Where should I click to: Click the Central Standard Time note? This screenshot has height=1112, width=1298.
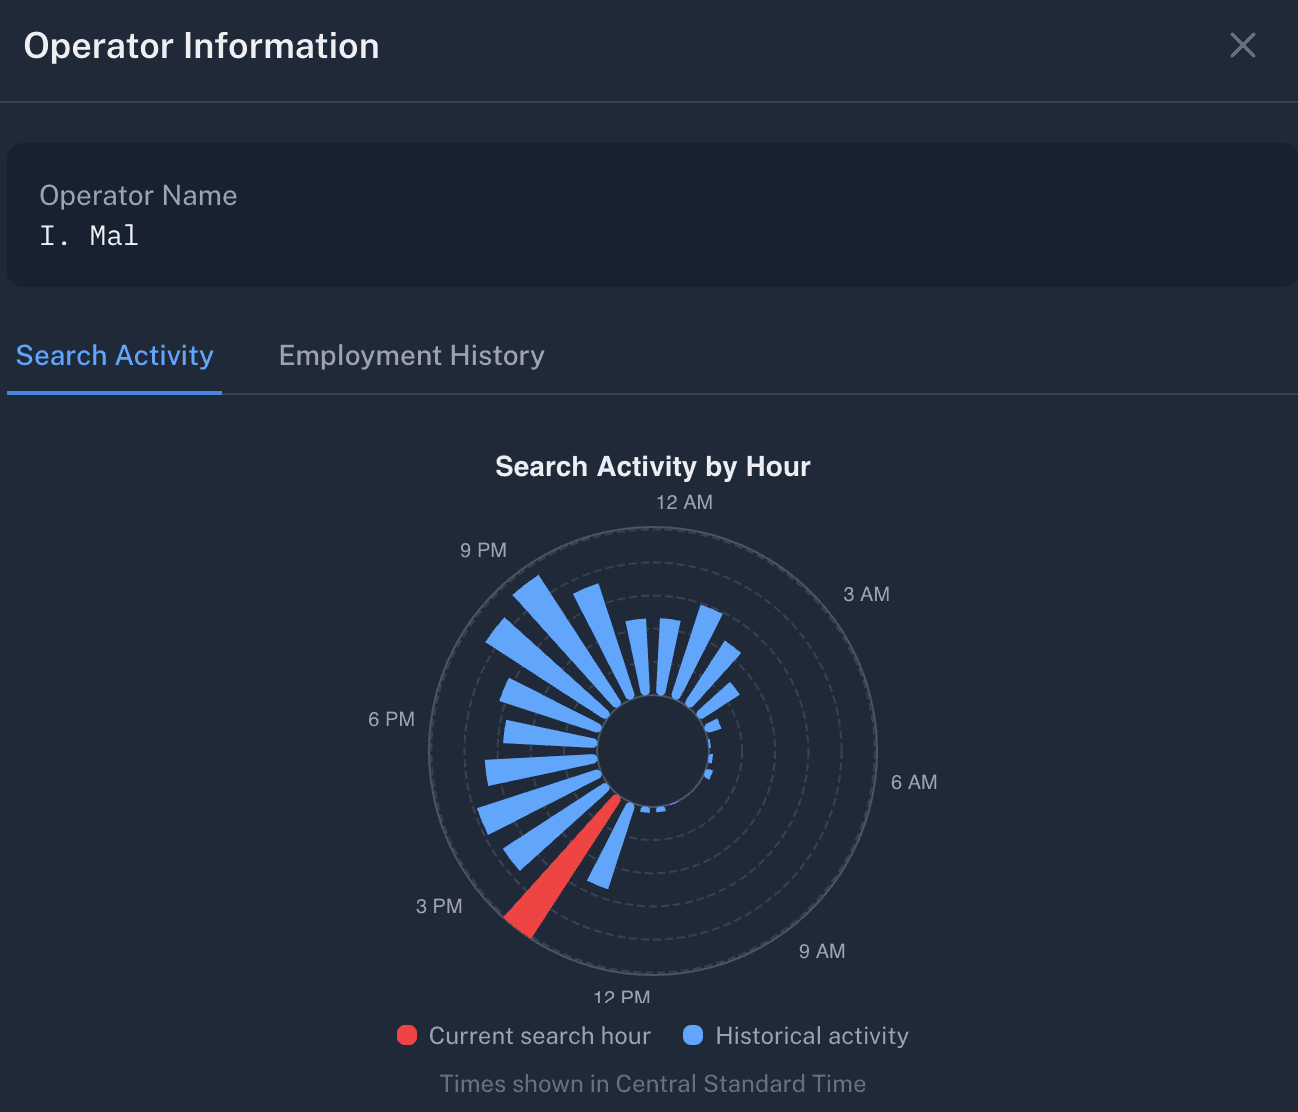[x=652, y=1084]
